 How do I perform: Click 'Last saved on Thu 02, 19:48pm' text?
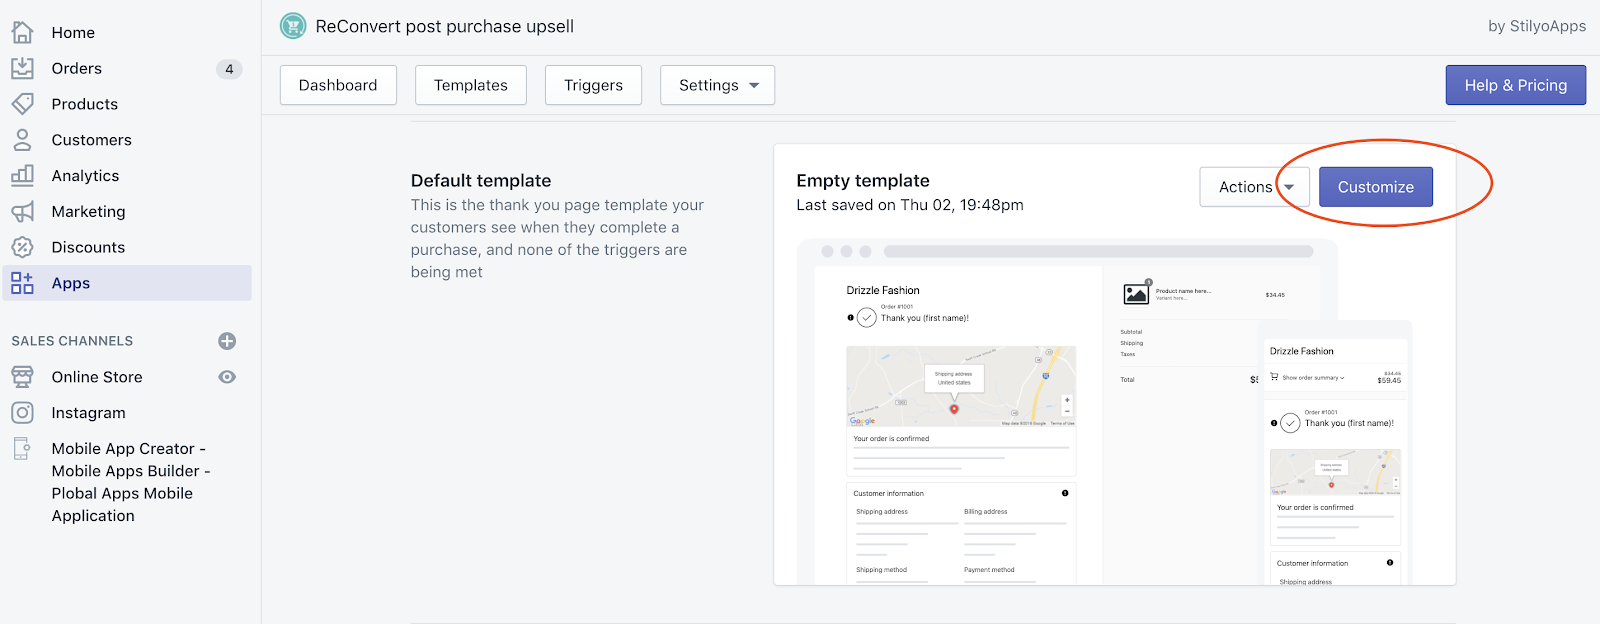(x=910, y=205)
